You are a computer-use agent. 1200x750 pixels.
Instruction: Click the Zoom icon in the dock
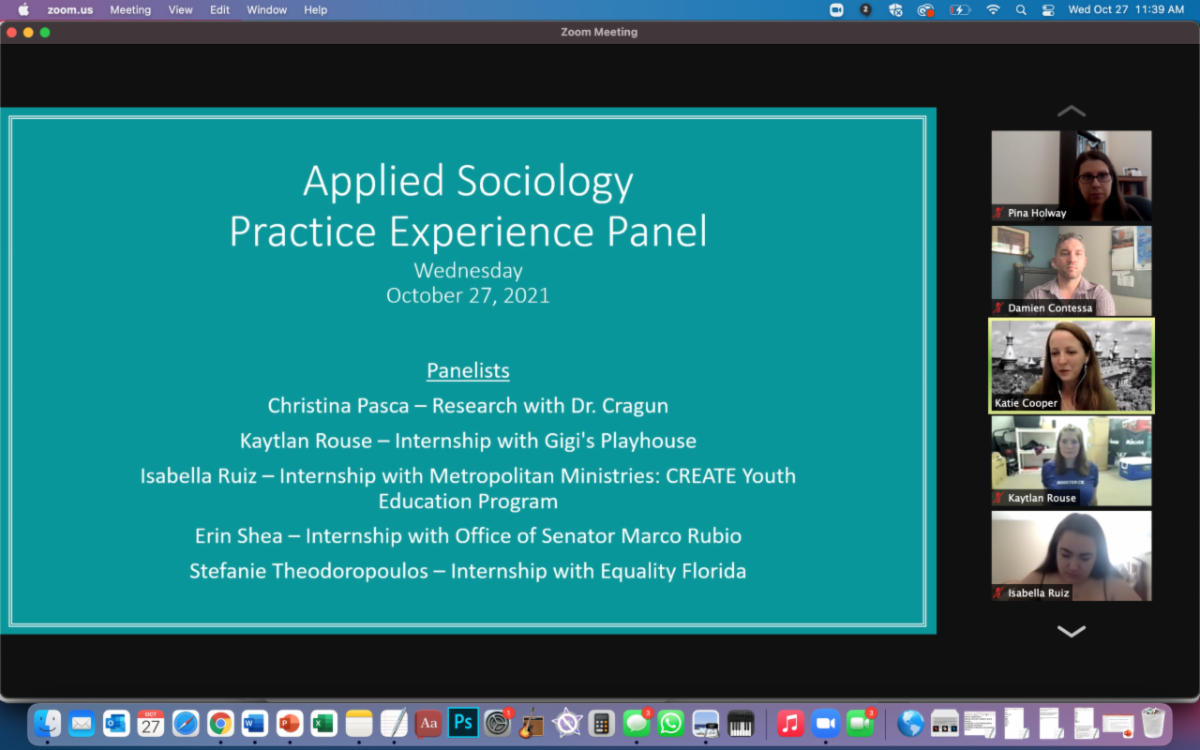click(x=825, y=722)
